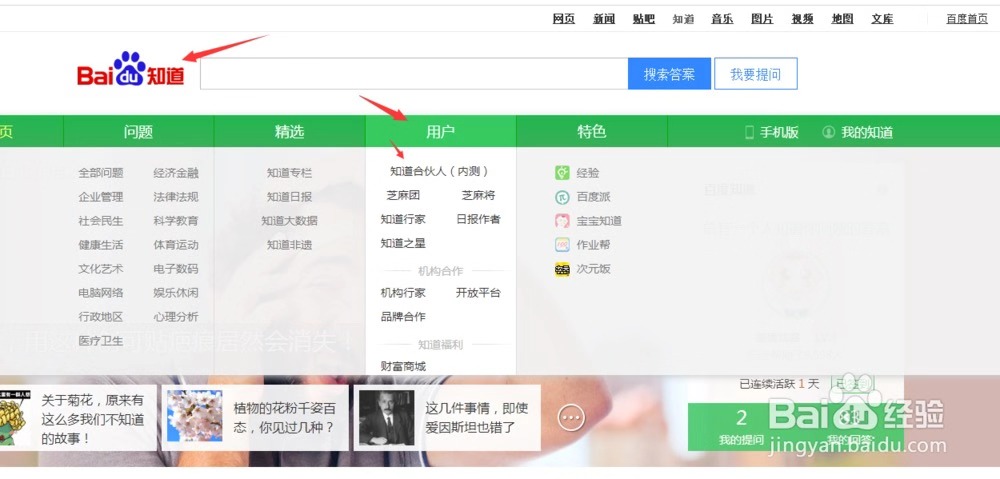Focus the question search input box

click(x=414, y=74)
